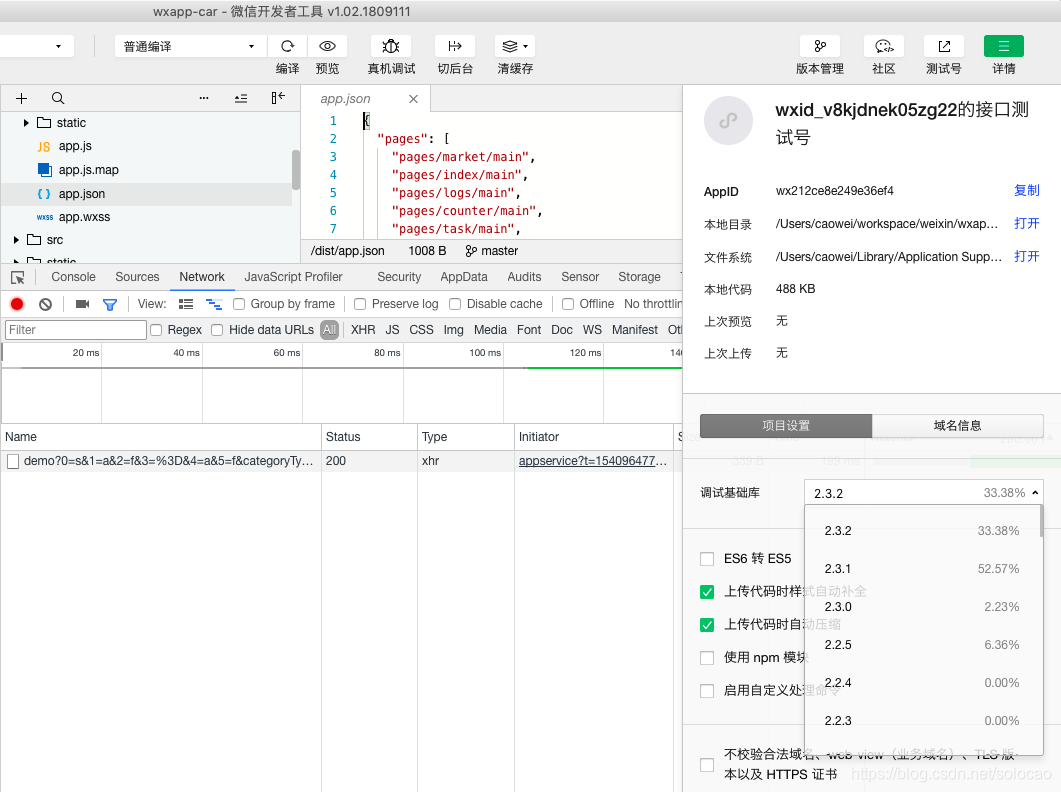Filter requests by WS type
The image size is (1061, 792).
click(592, 330)
